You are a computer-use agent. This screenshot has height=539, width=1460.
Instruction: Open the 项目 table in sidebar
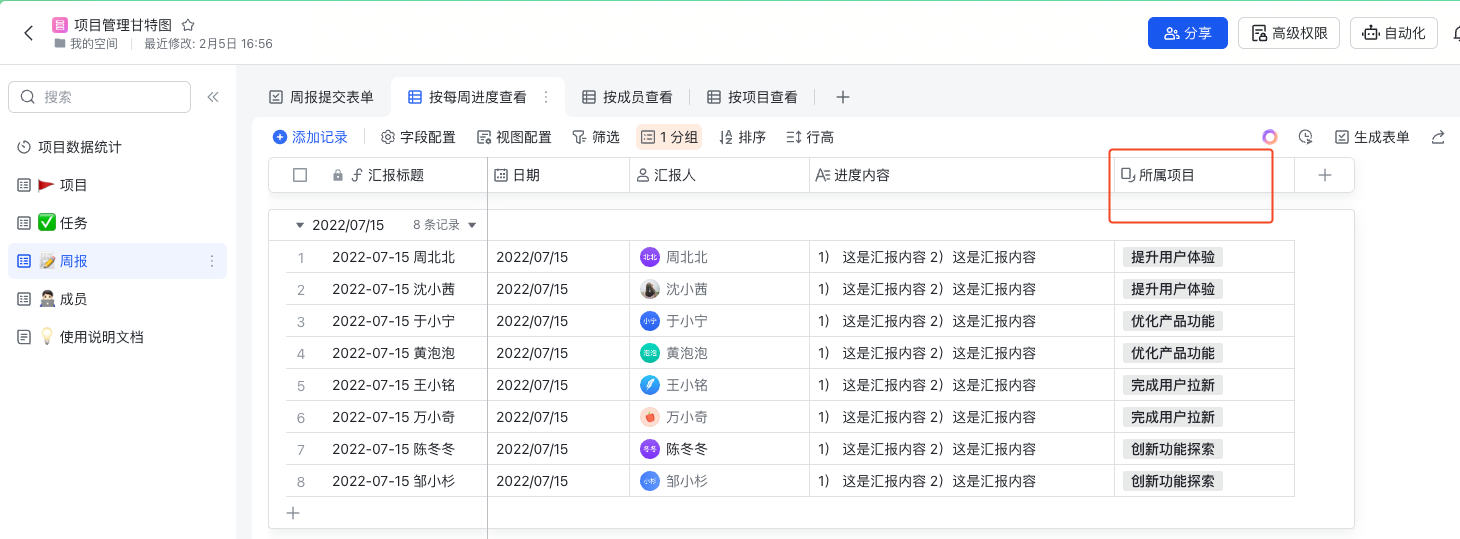tap(117, 185)
